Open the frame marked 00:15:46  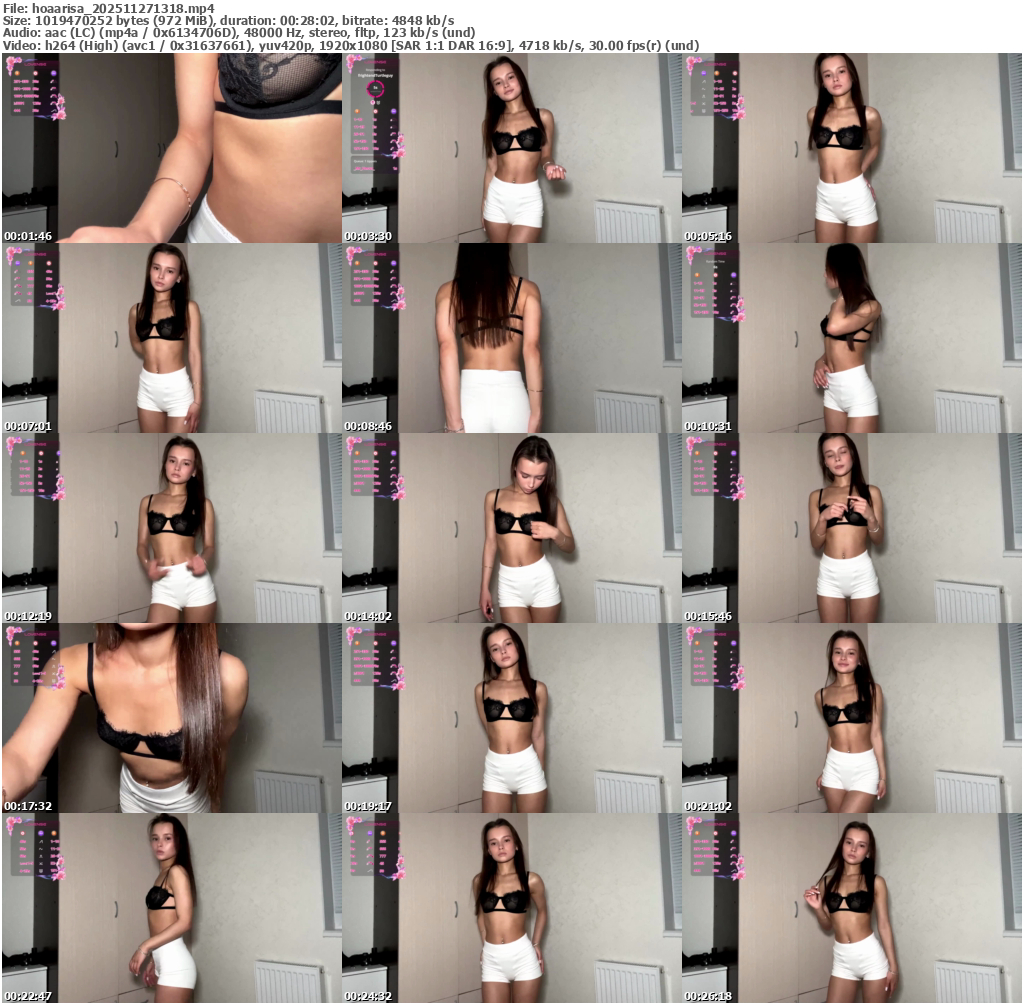click(851, 528)
